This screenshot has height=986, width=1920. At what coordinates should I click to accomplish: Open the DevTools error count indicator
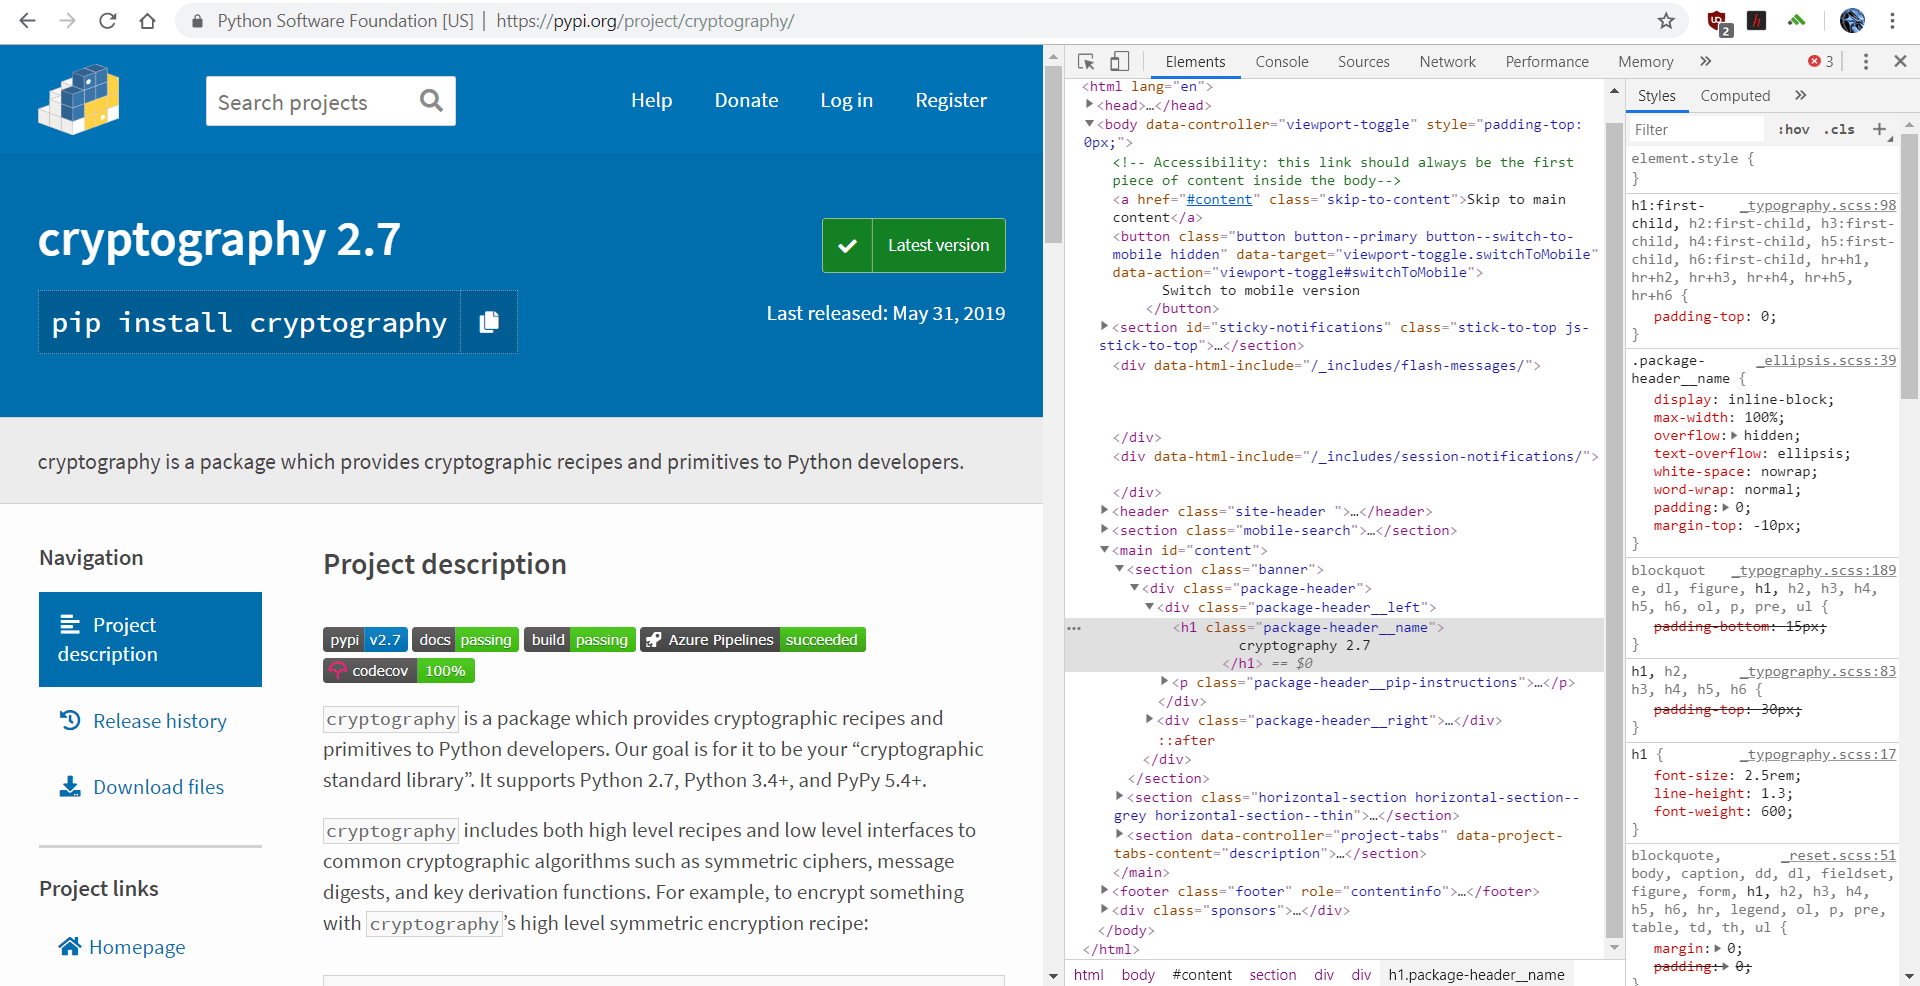pos(1821,61)
